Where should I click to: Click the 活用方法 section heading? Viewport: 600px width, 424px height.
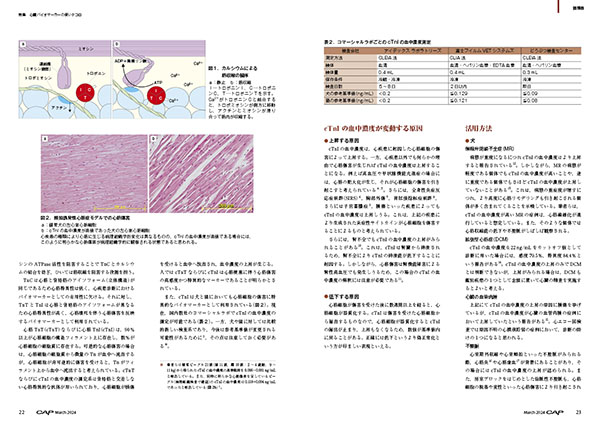point(478,129)
